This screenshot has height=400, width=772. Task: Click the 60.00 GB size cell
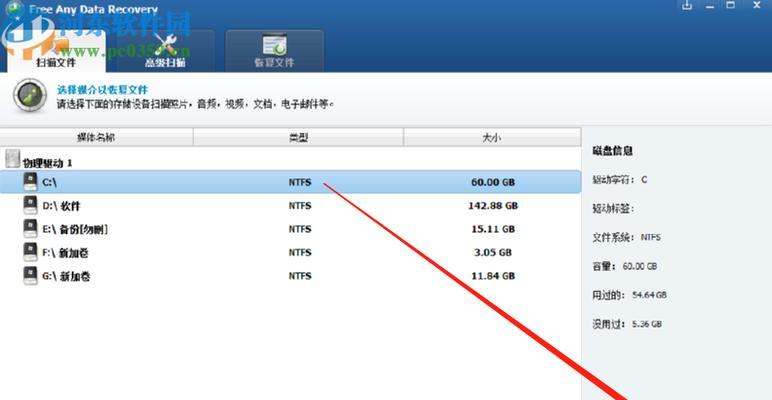coord(493,182)
